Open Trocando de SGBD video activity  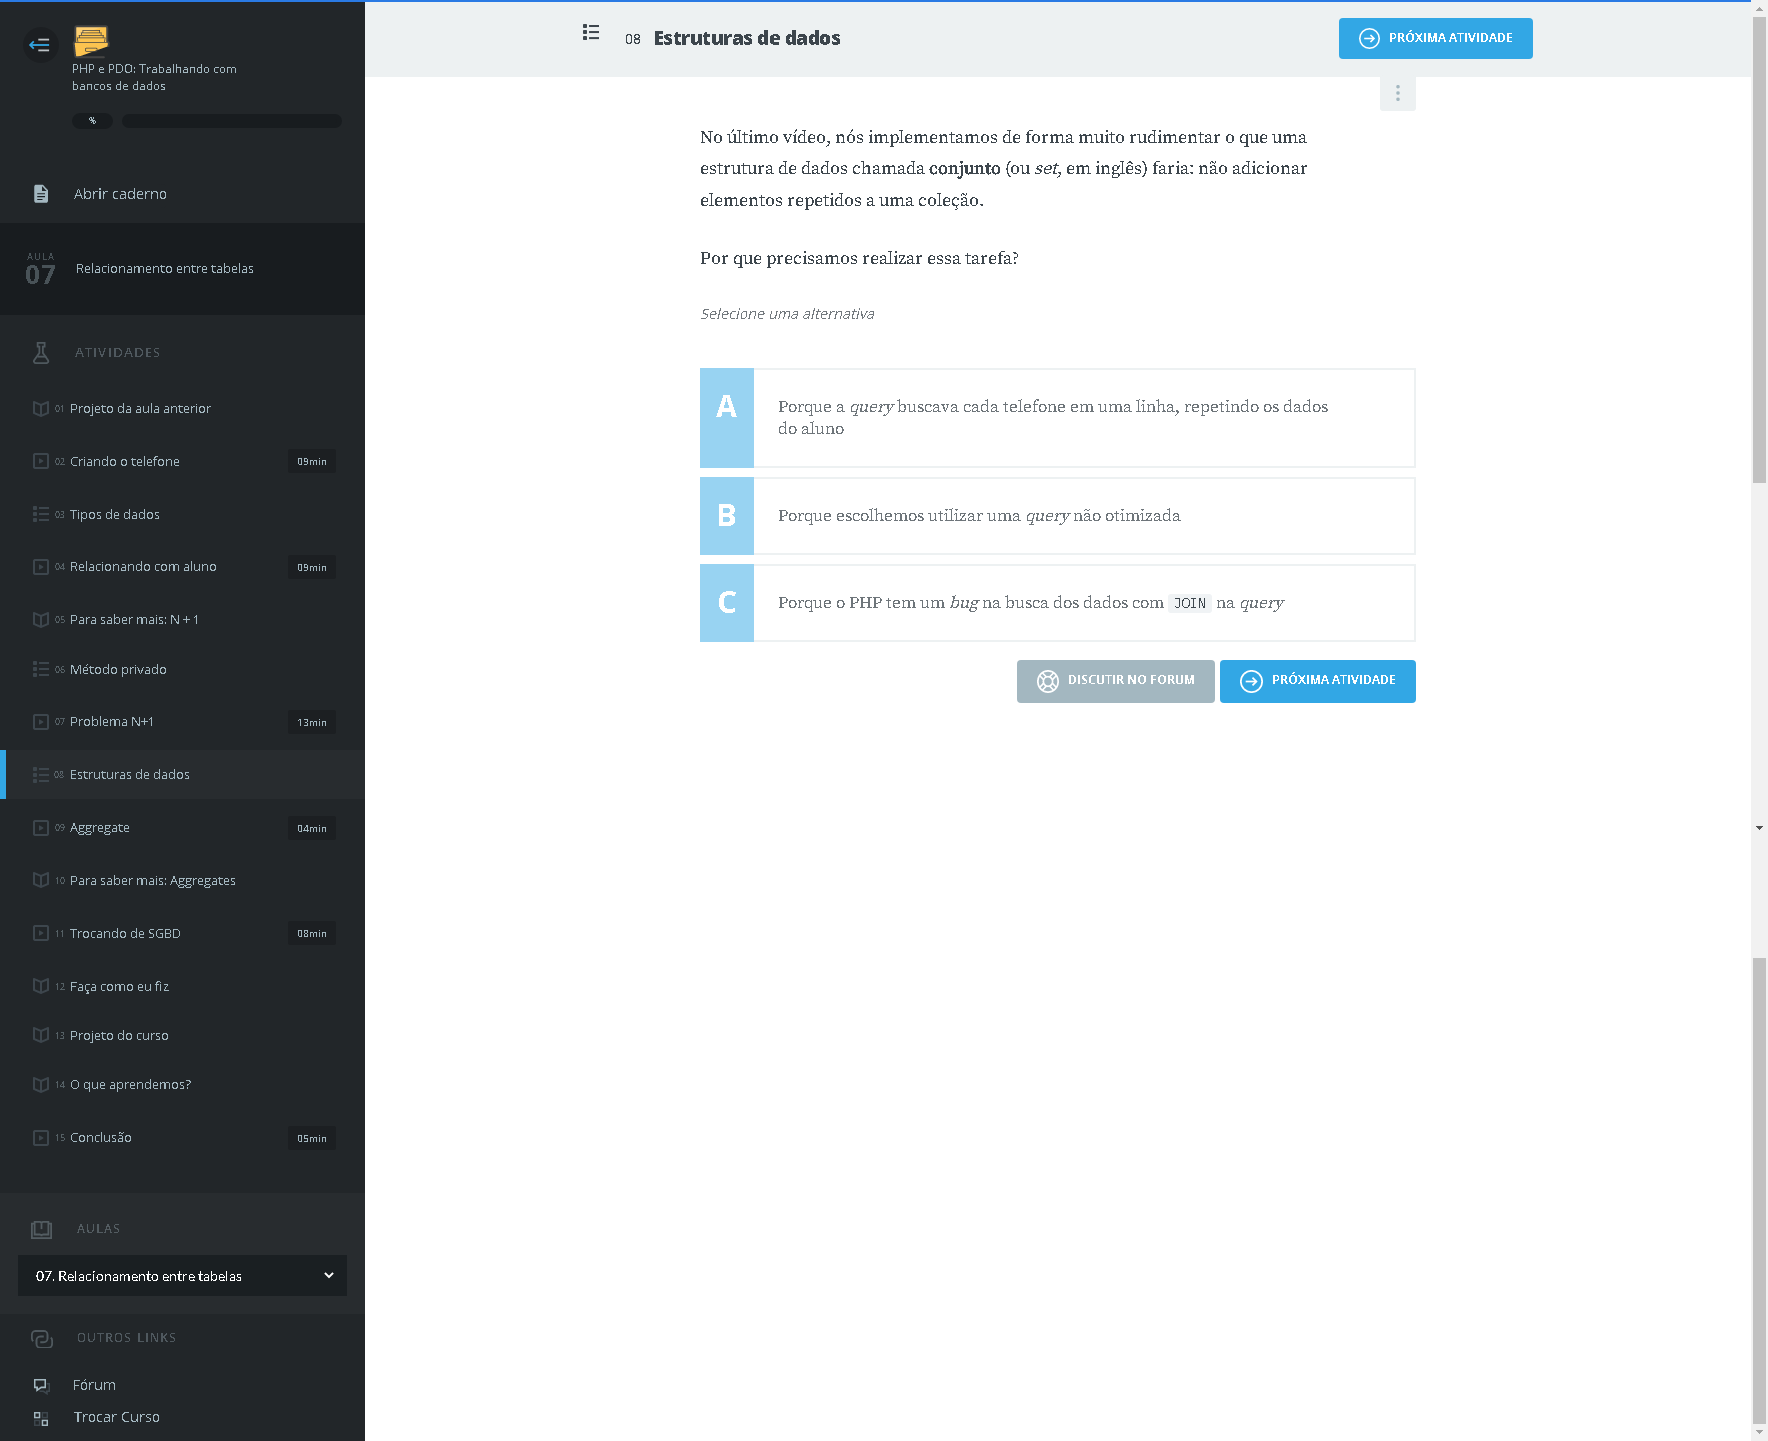(125, 934)
